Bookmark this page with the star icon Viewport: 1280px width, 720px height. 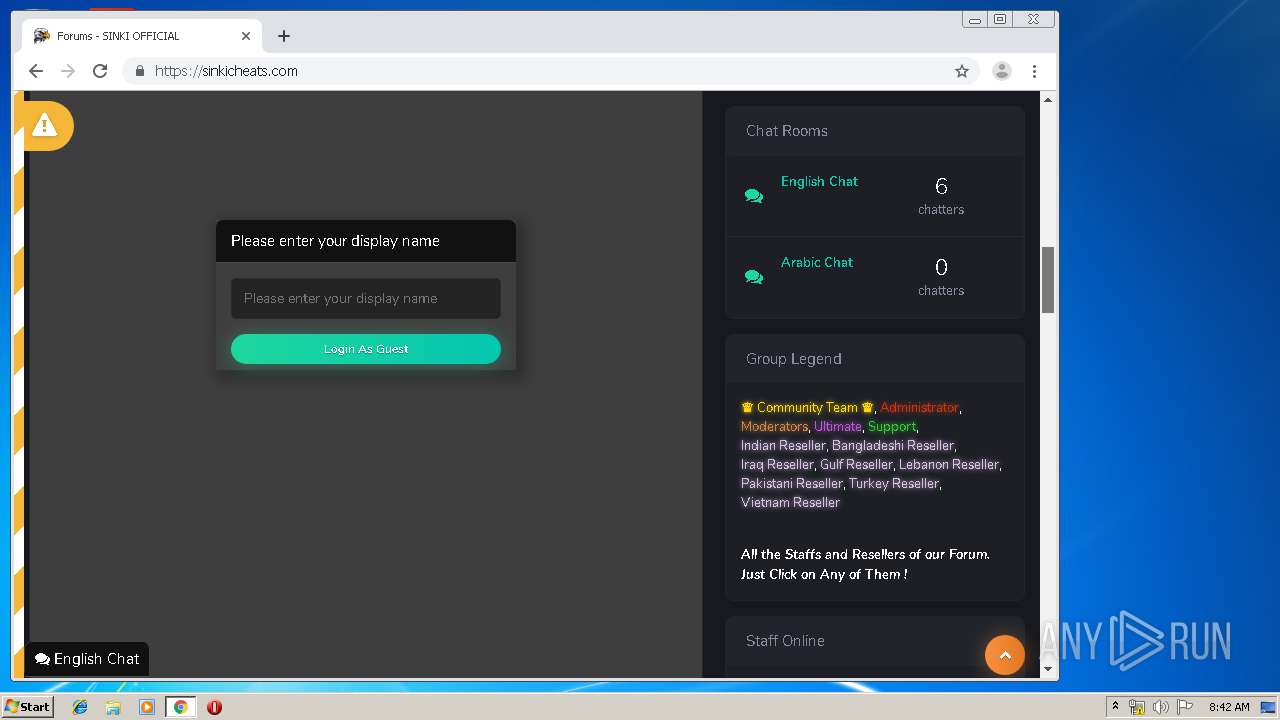pos(962,71)
